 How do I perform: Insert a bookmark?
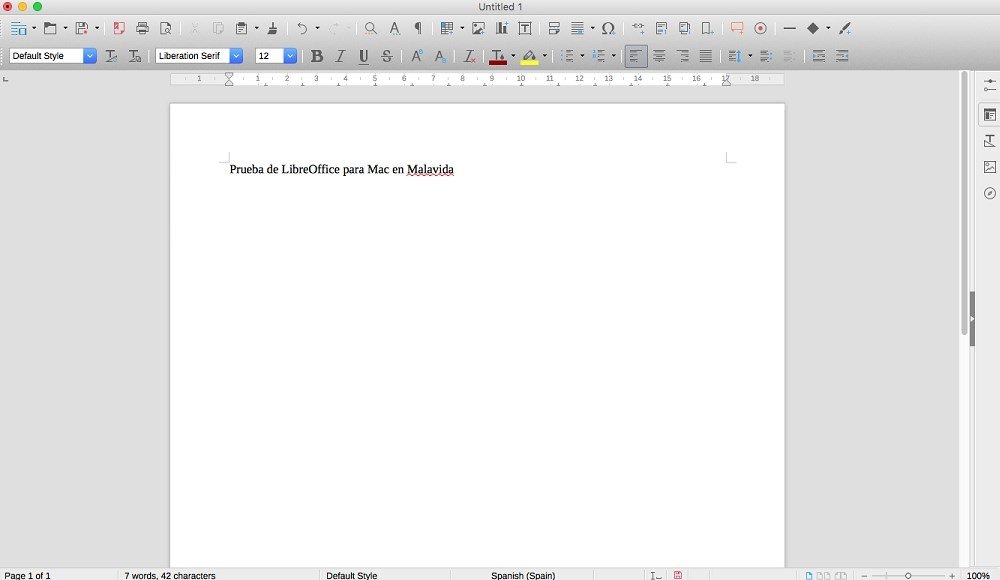707,28
